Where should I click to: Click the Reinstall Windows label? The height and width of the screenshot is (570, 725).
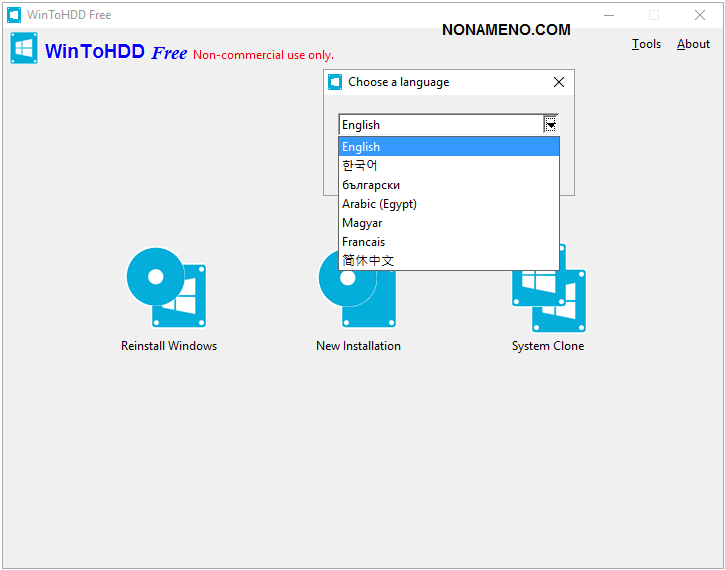(x=169, y=346)
